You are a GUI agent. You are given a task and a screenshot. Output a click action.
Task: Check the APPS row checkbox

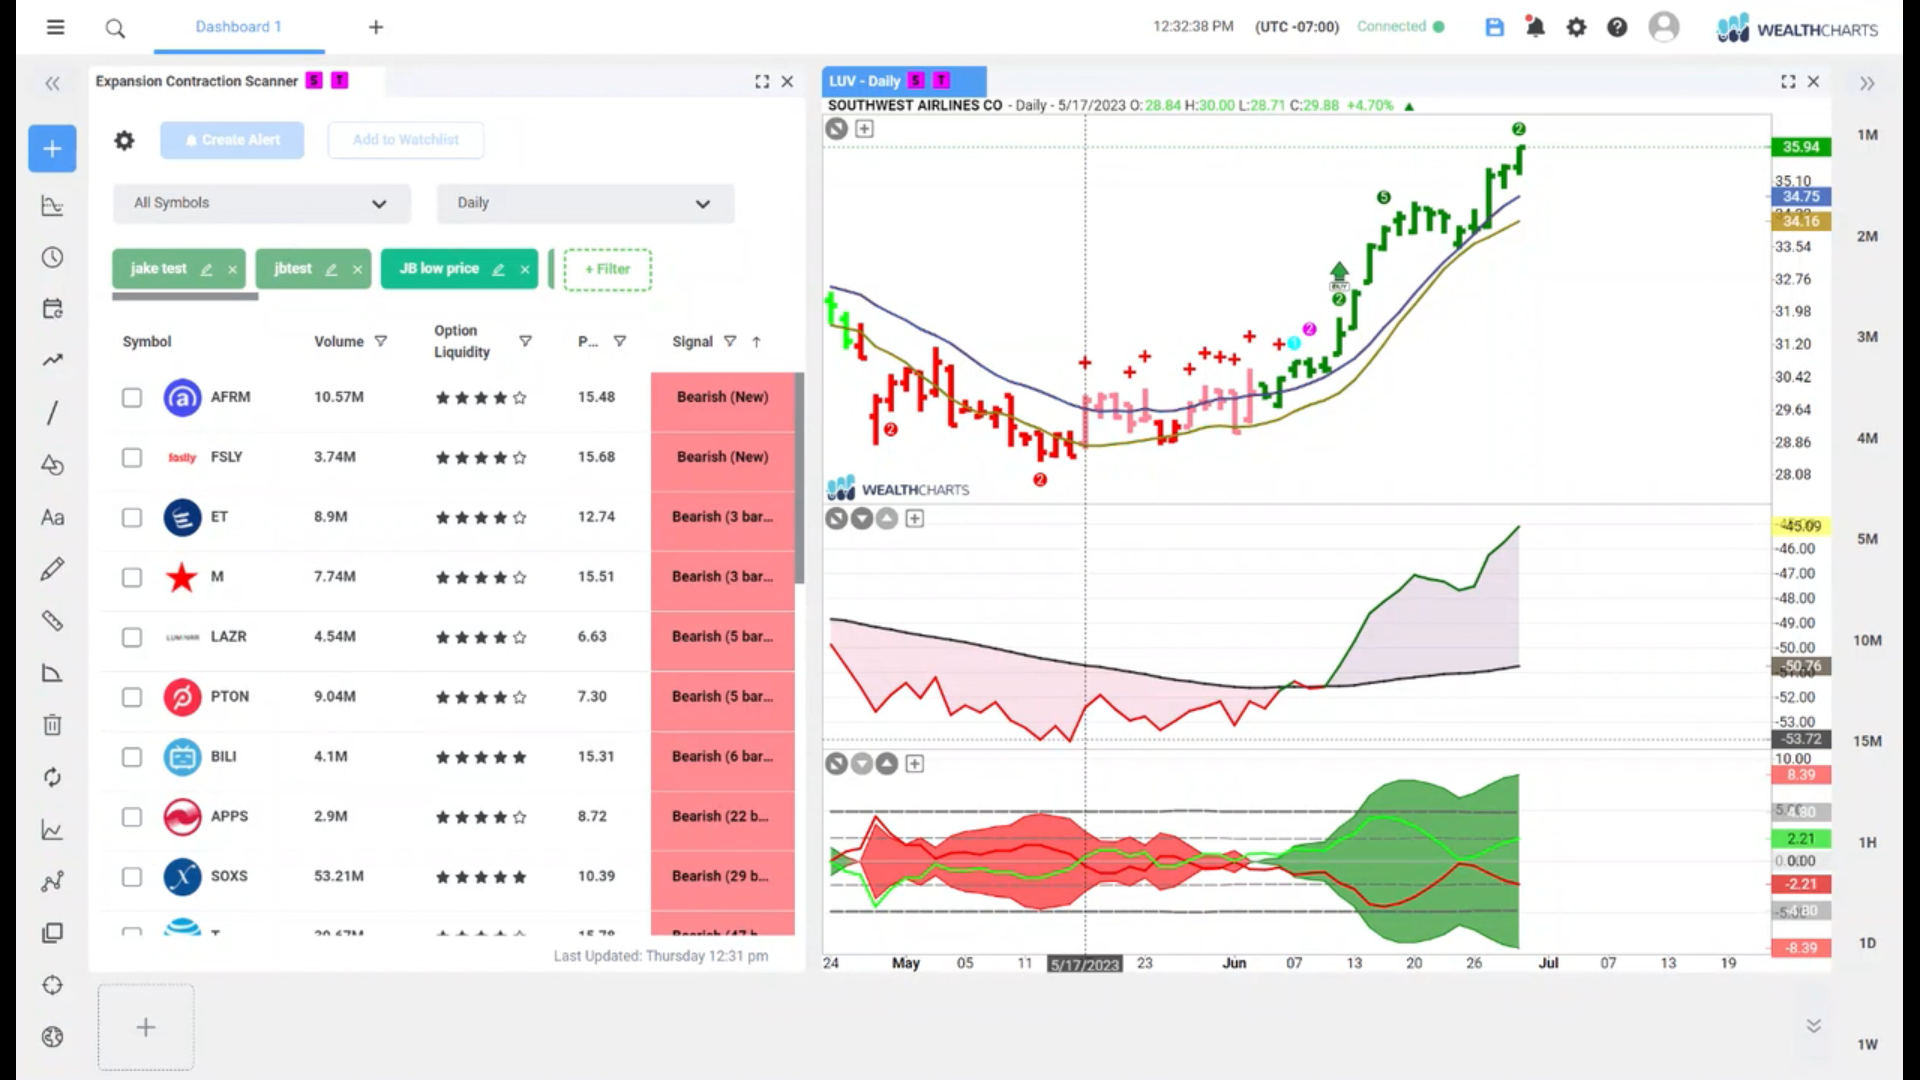(x=132, y=817)
